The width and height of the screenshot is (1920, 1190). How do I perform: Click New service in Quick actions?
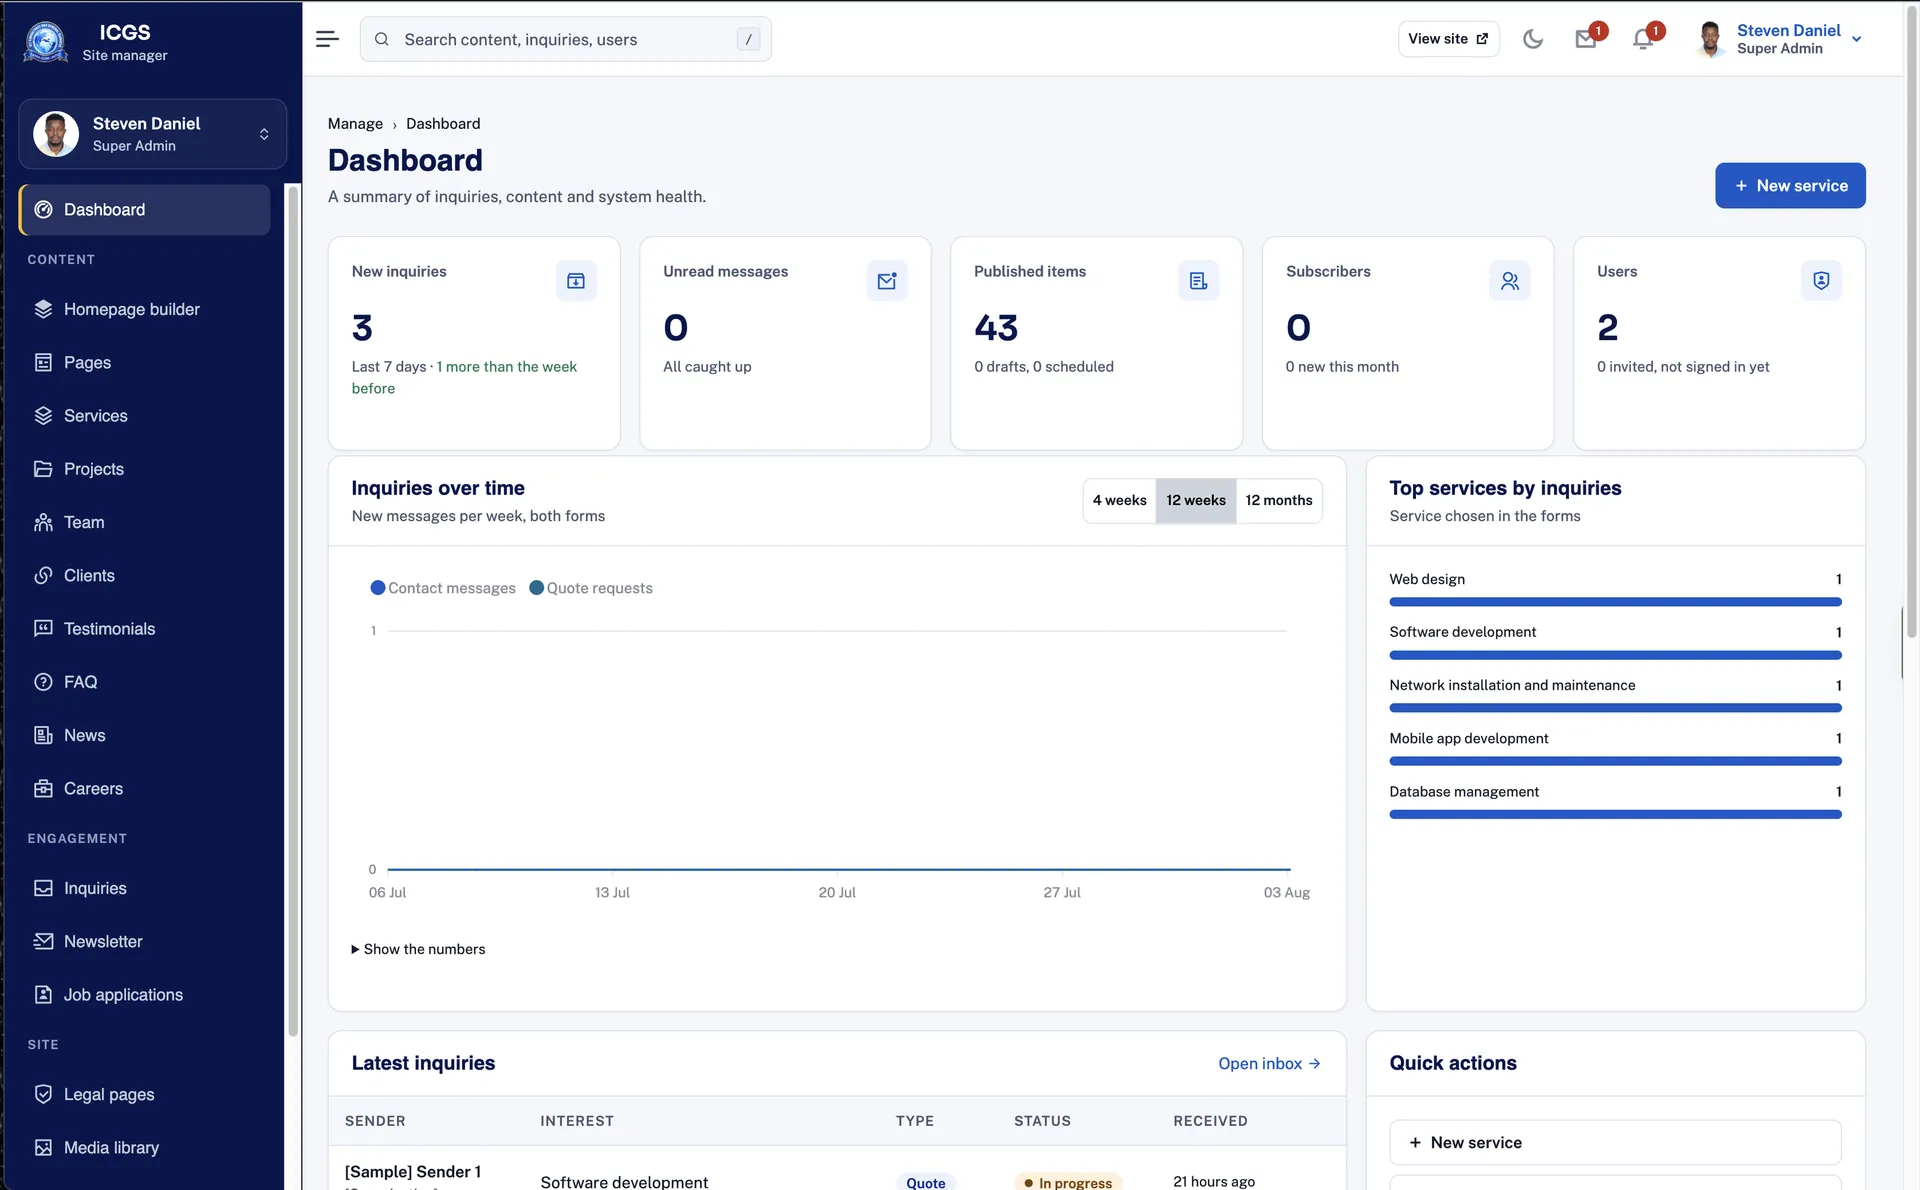(x=1615, y=1142)
